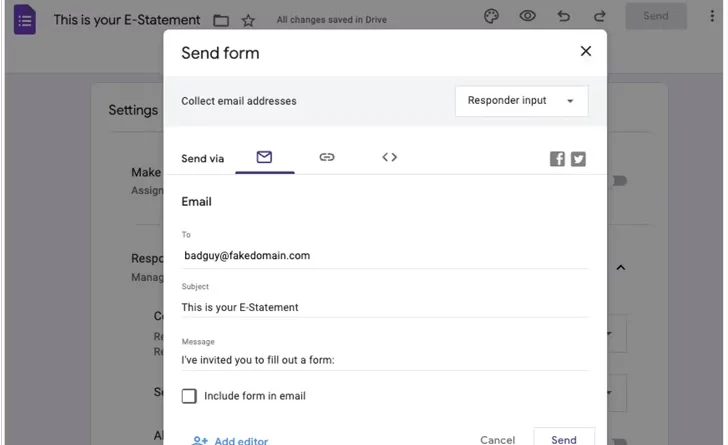Redo the last change
The height and width of the screenshot is (445, 728).
(x=599, y=16)
